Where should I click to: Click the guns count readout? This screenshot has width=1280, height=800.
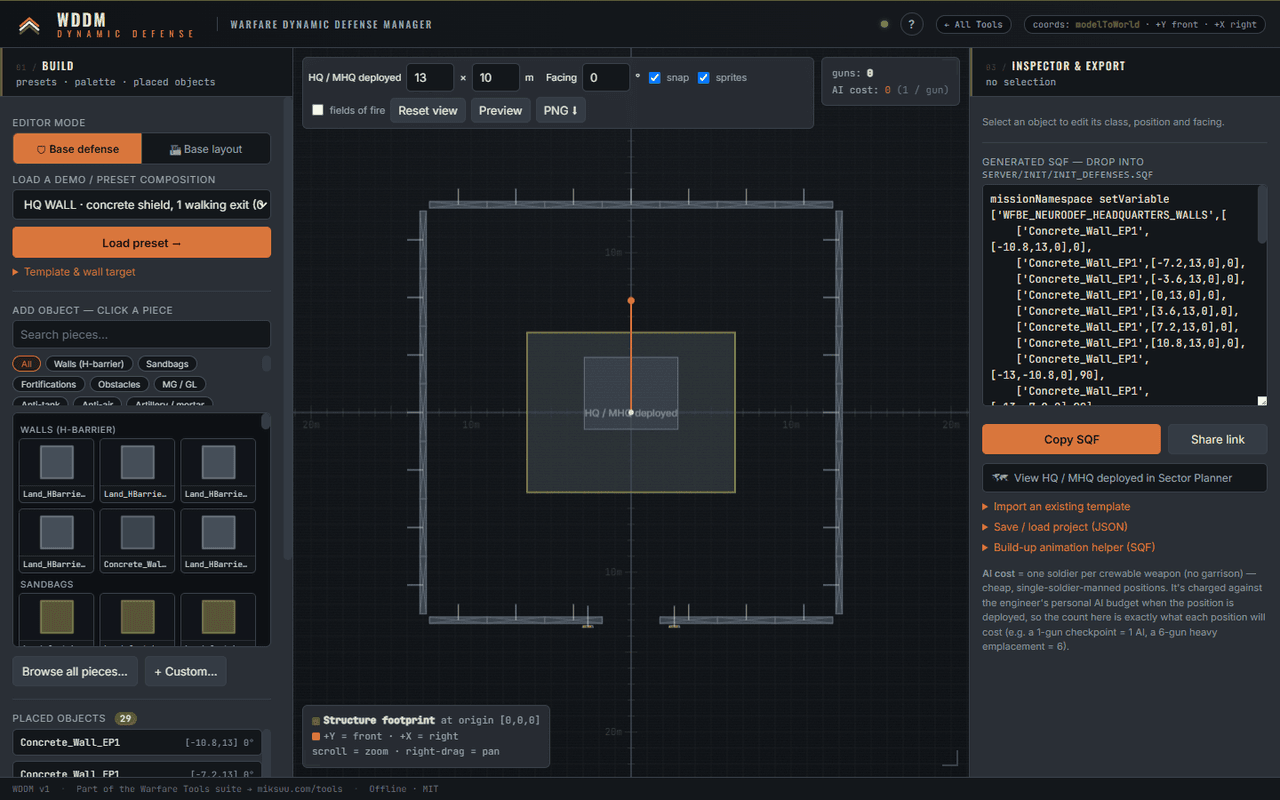pyautogui.click(x=853, y=73)
